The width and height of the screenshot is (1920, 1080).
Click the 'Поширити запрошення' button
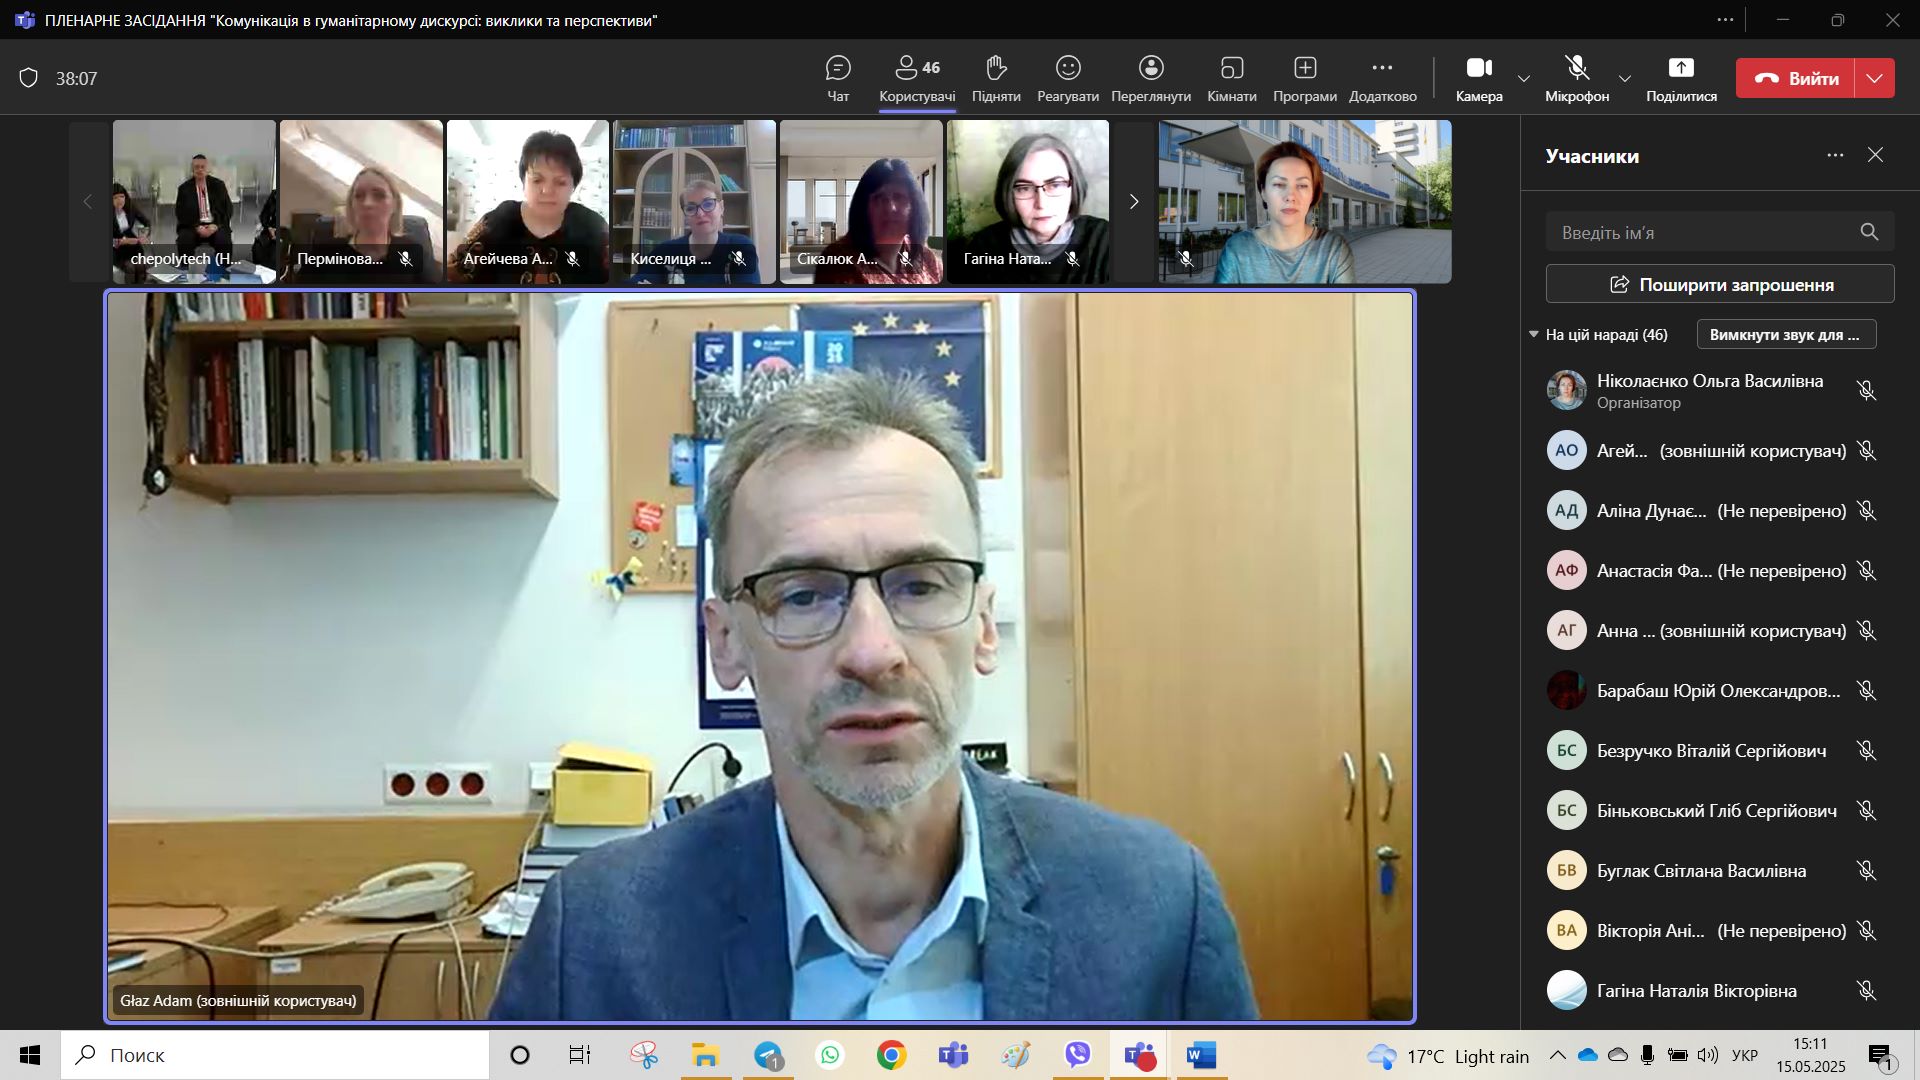[1720, 284]
